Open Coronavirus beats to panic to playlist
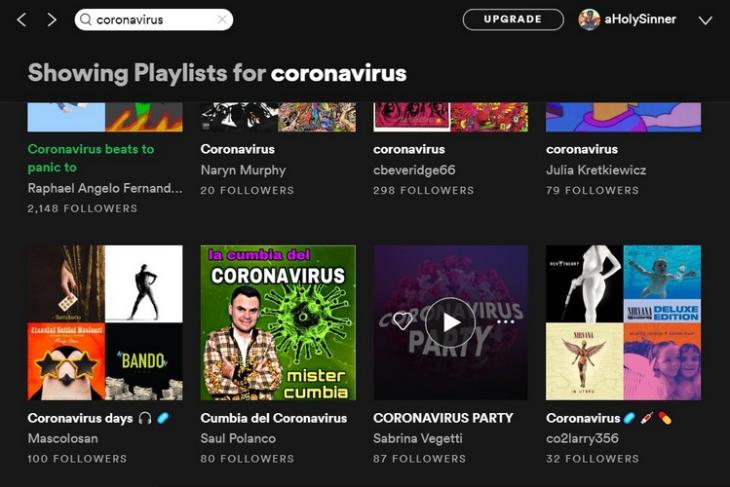Viewport: 730px width, 487px height. coord(91,158)
